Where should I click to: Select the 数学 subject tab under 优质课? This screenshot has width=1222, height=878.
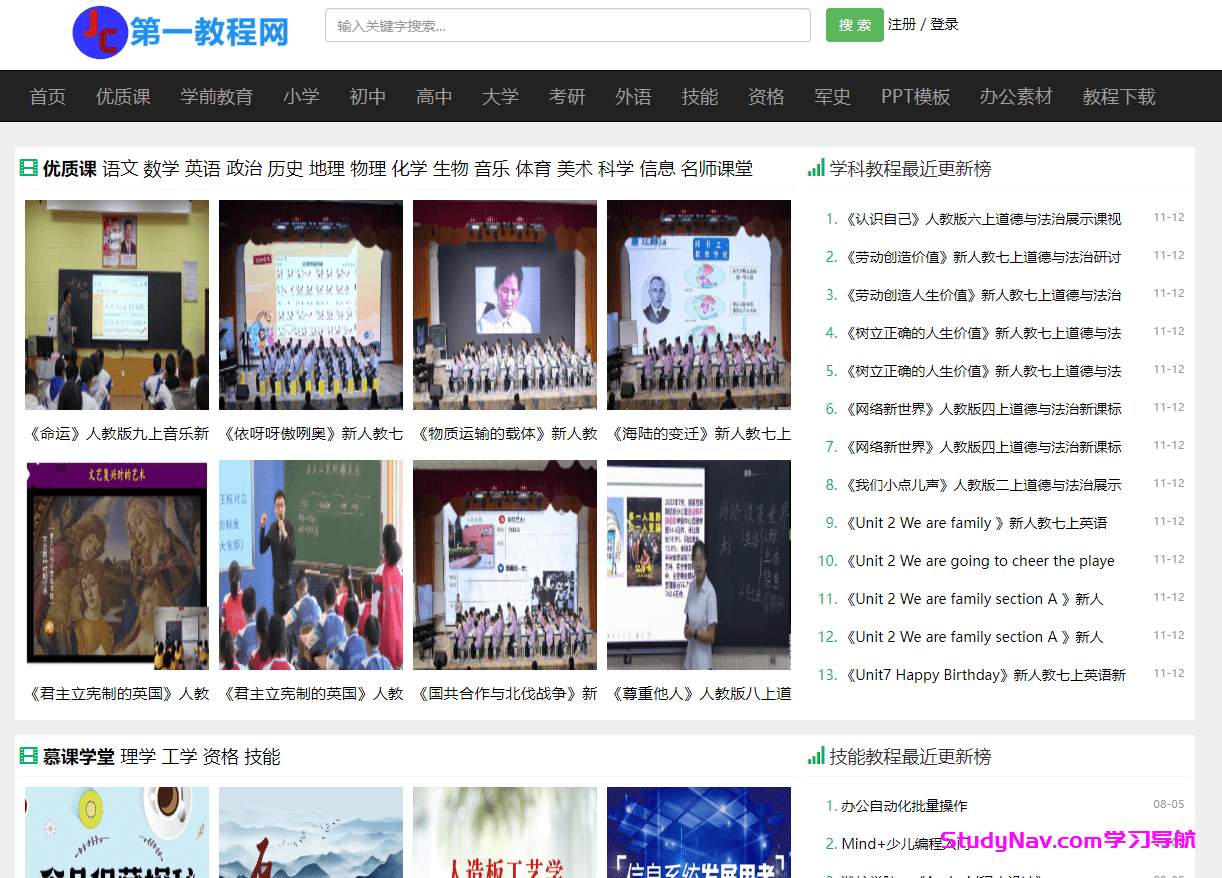coord(161,169)
